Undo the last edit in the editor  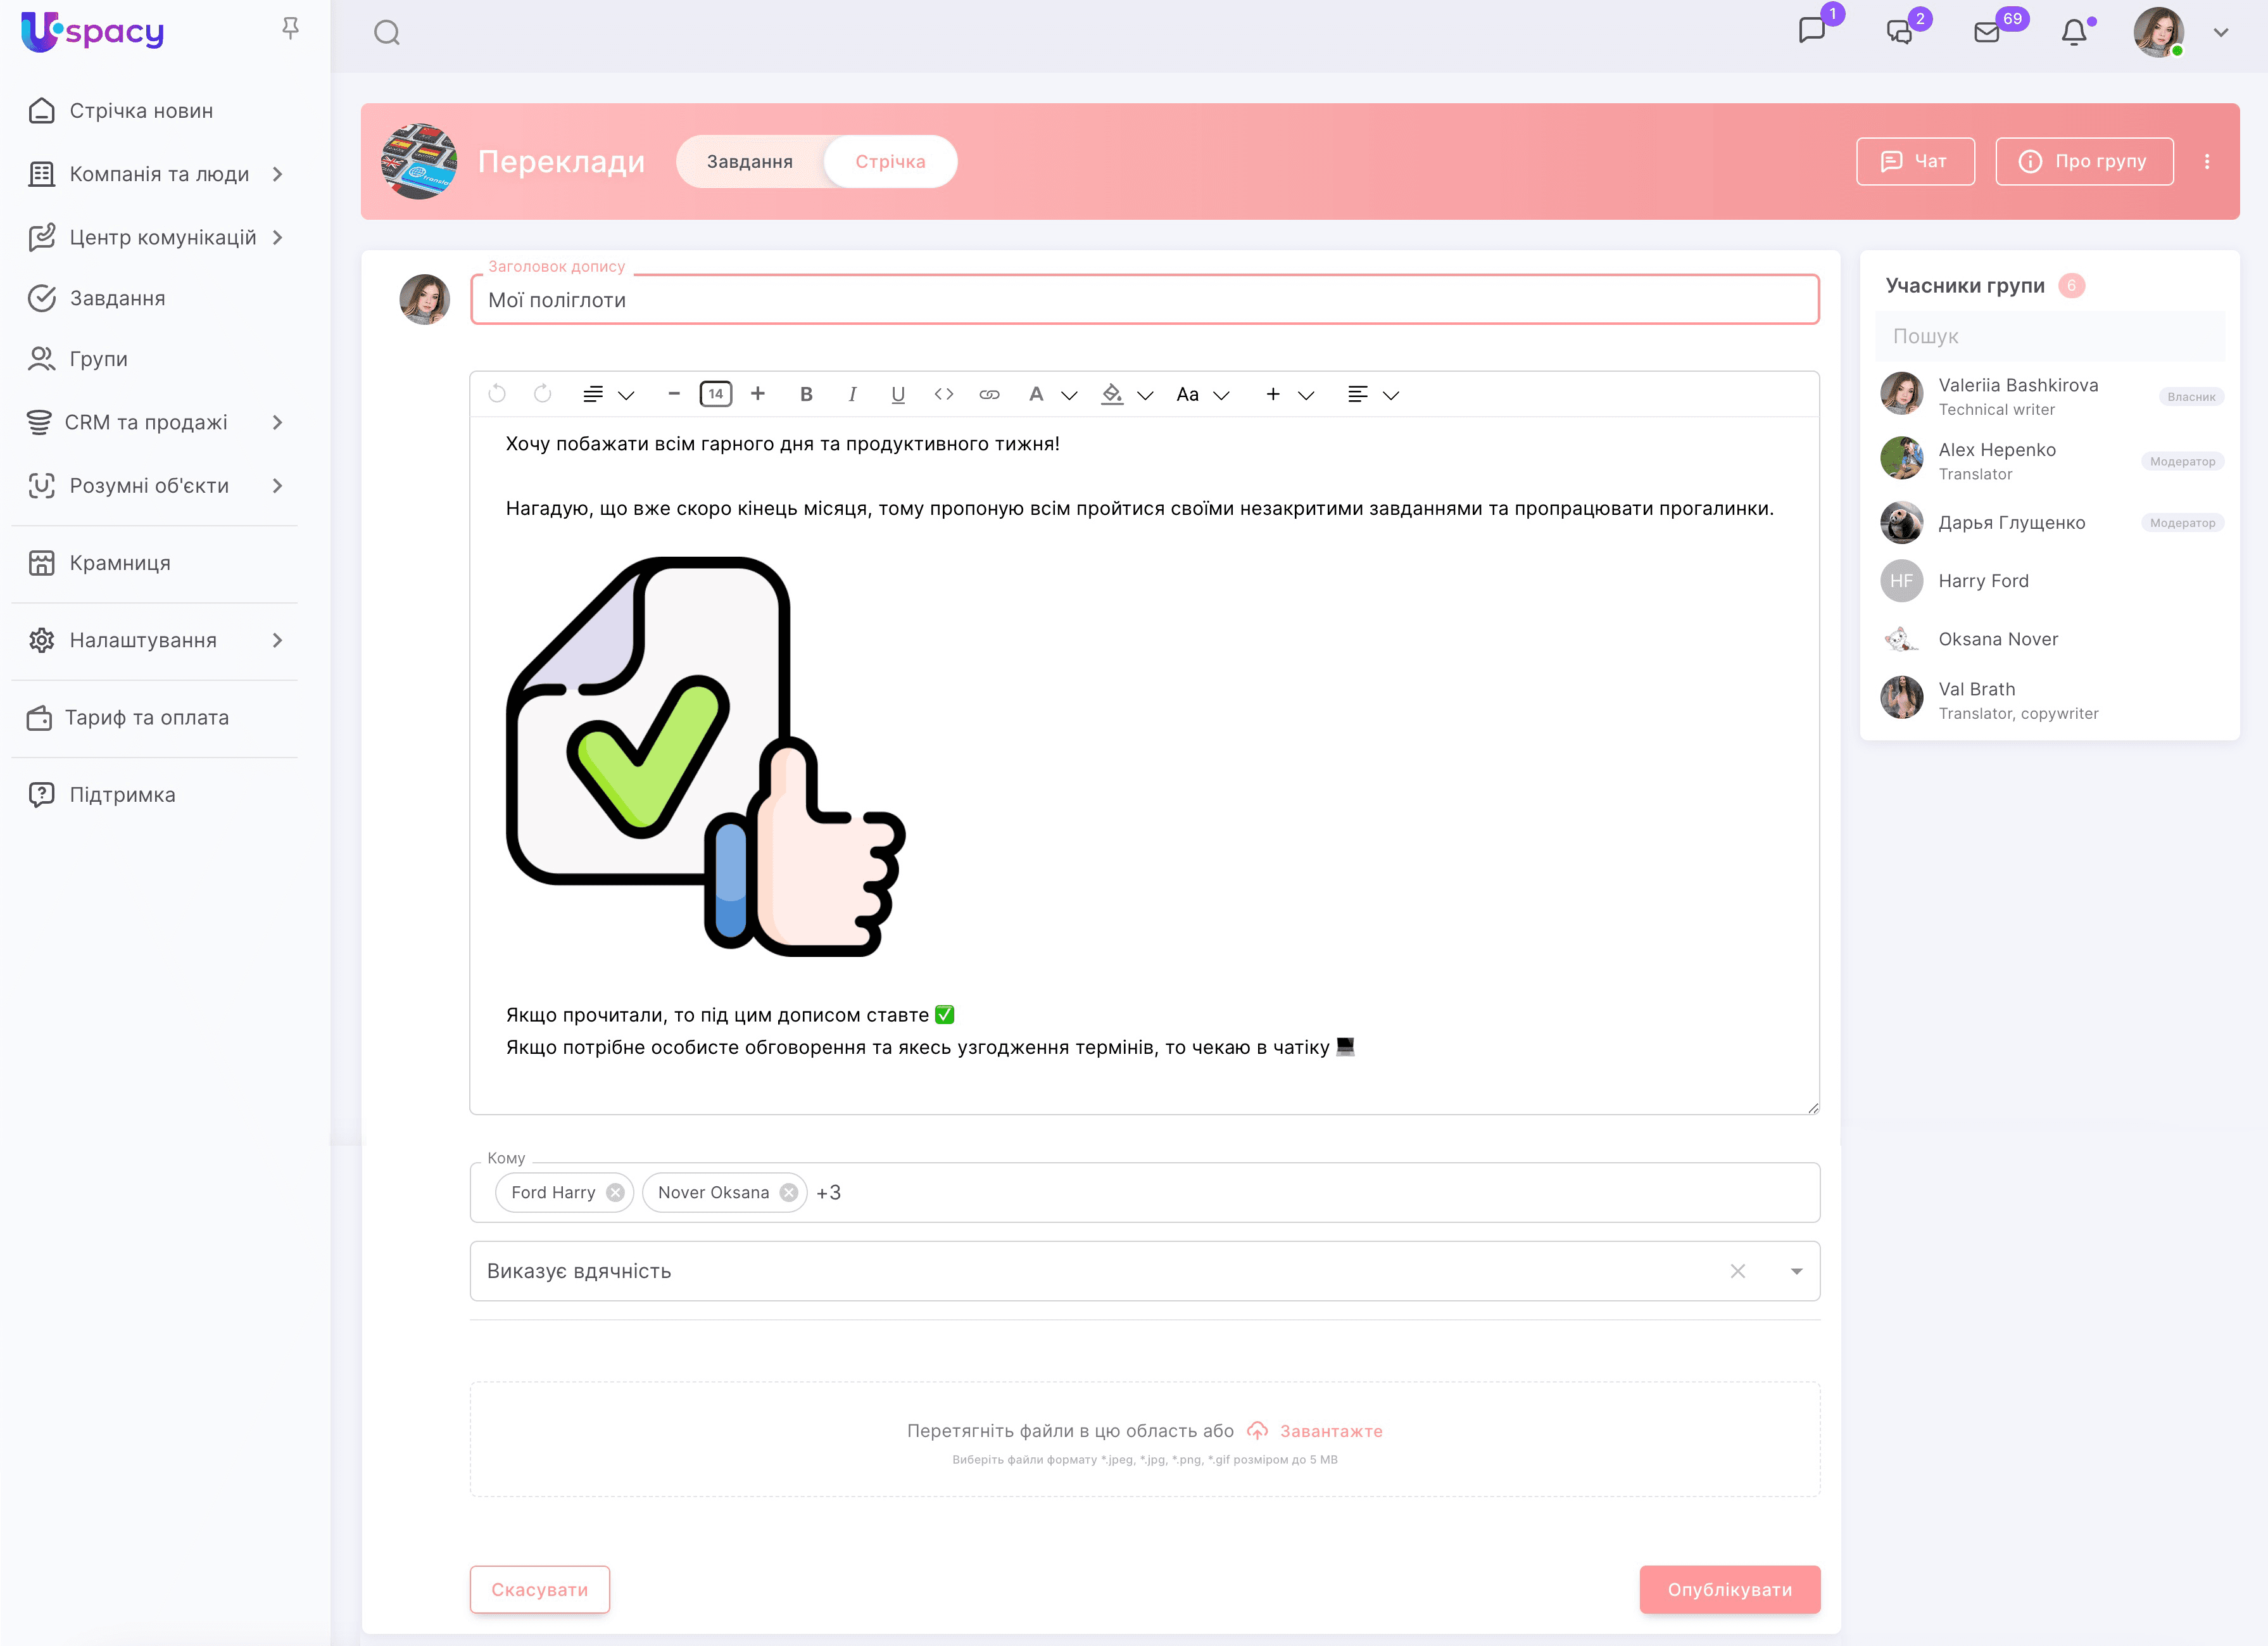(x=497, y=394)
